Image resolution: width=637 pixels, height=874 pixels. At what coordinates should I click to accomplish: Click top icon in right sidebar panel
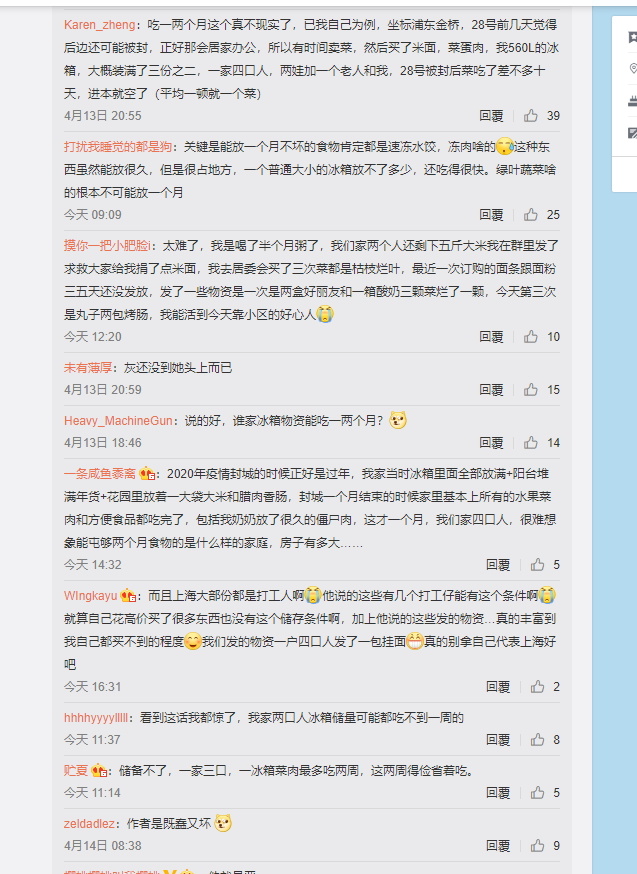(633, 37)
